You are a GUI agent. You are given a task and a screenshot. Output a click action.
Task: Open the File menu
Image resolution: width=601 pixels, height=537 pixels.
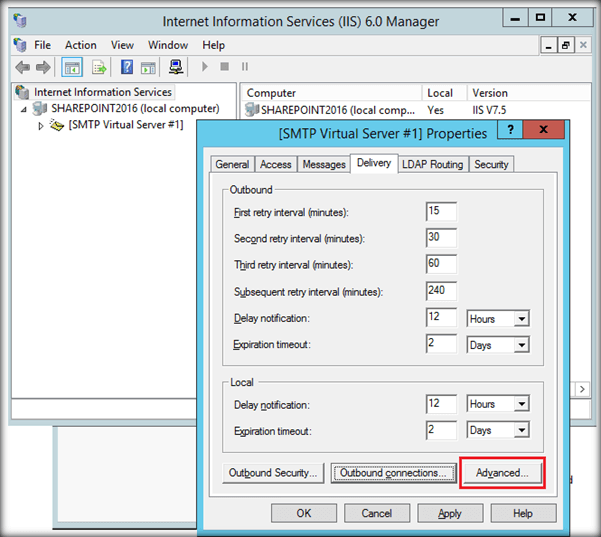(x=42, y=45)
